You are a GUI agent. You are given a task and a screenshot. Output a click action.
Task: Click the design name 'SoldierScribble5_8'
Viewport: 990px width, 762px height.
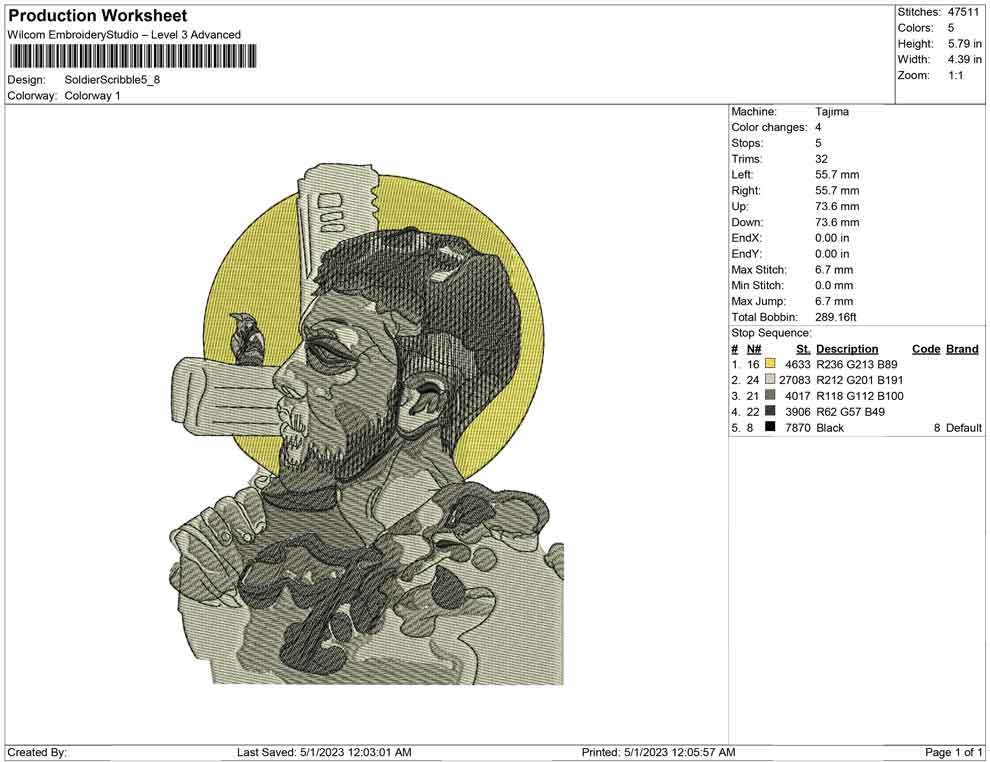point(112,80)
